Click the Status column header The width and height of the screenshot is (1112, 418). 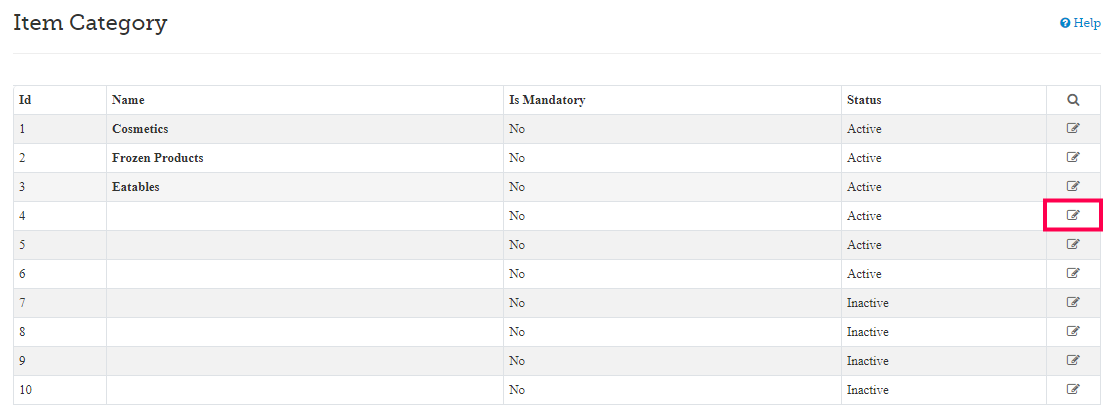(x=864, y=100)
